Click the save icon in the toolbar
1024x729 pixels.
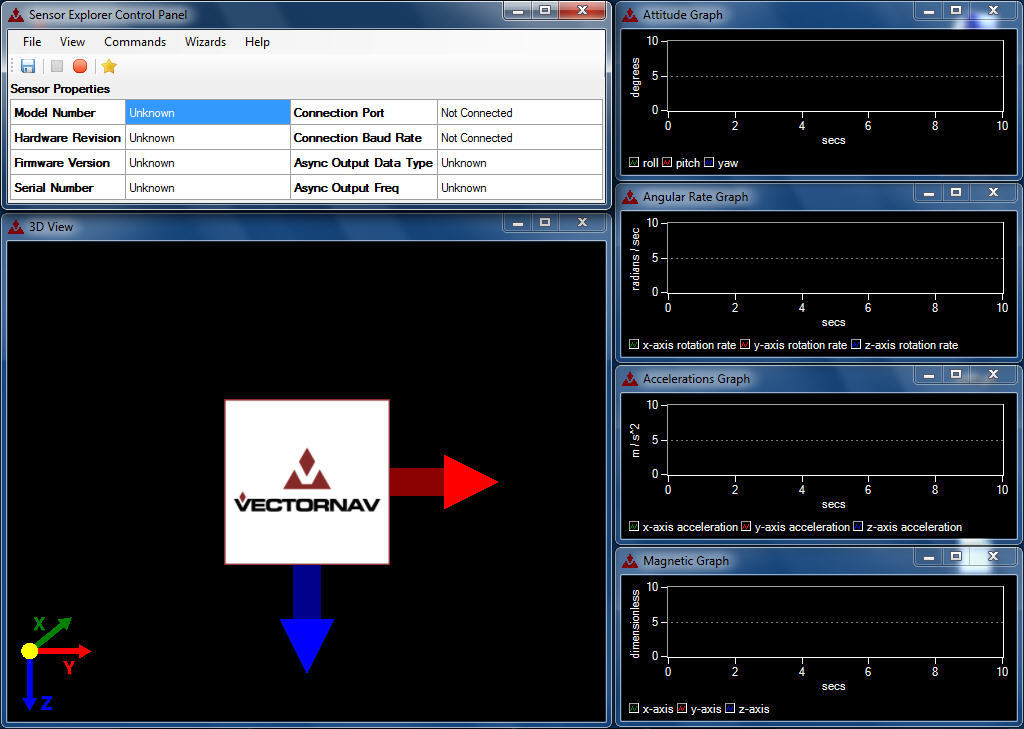(27, 66)
